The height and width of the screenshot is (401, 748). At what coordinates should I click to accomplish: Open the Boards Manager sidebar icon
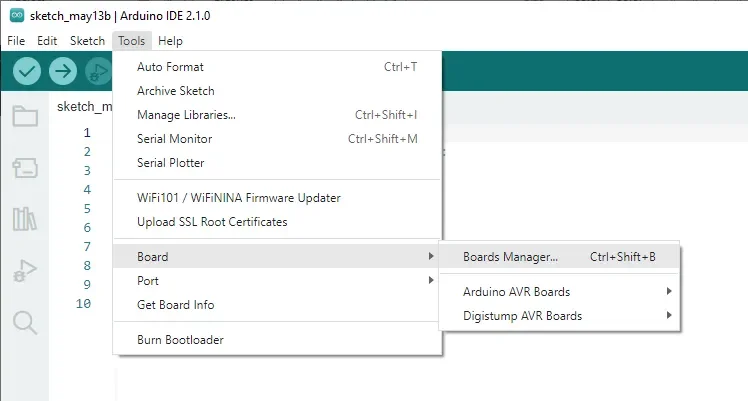tap(25, 168)
